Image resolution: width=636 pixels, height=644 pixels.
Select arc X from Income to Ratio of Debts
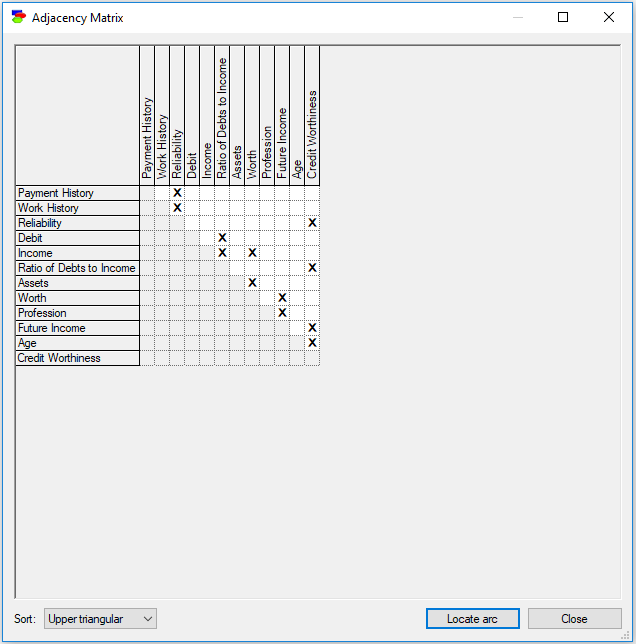coord(222,253)
